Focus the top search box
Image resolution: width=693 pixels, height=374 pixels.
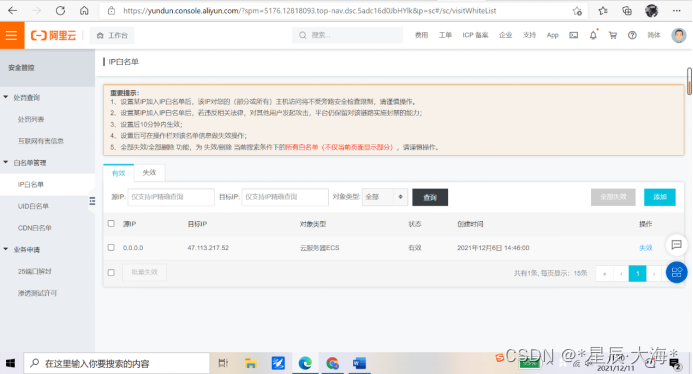point(347,35)
